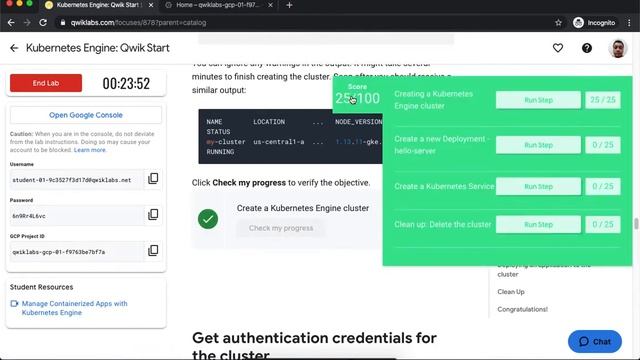Click the page vertical scrollbar thumb
Screen dimensions: 640x360
click(636, 224)
